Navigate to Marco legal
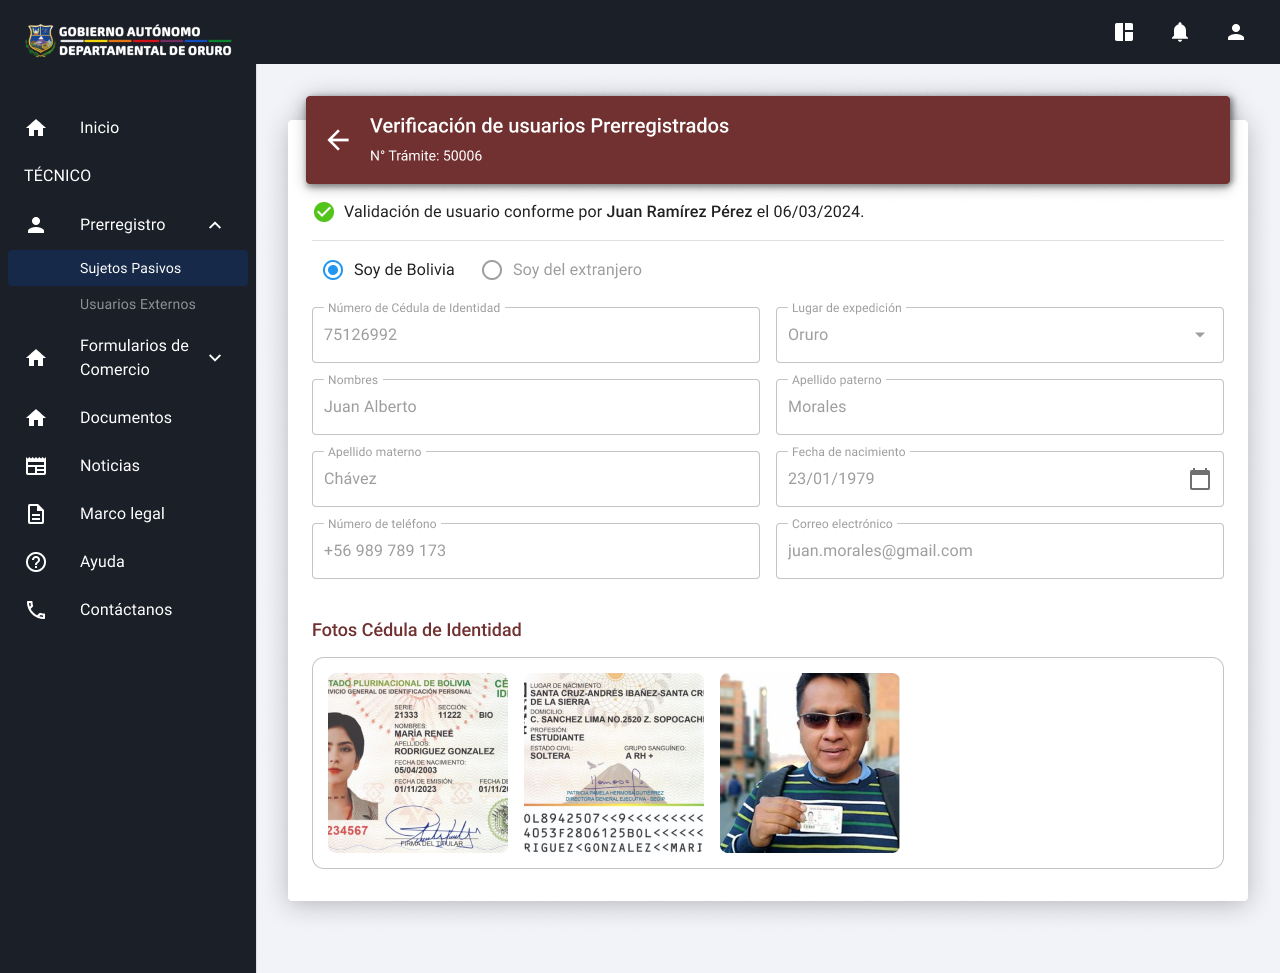This screenshot has width=1280, height=973. coord(122,514)
